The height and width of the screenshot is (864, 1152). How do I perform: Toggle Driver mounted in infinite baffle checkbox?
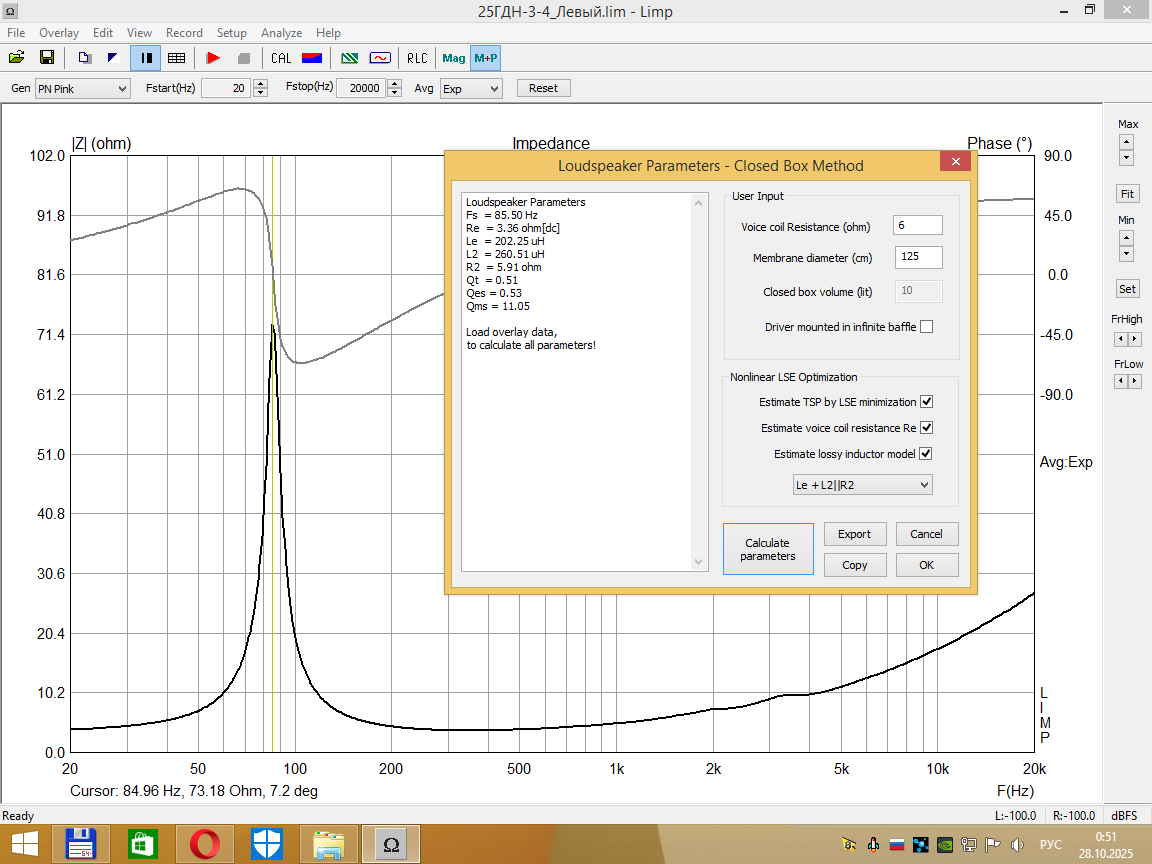pos(926,327)
